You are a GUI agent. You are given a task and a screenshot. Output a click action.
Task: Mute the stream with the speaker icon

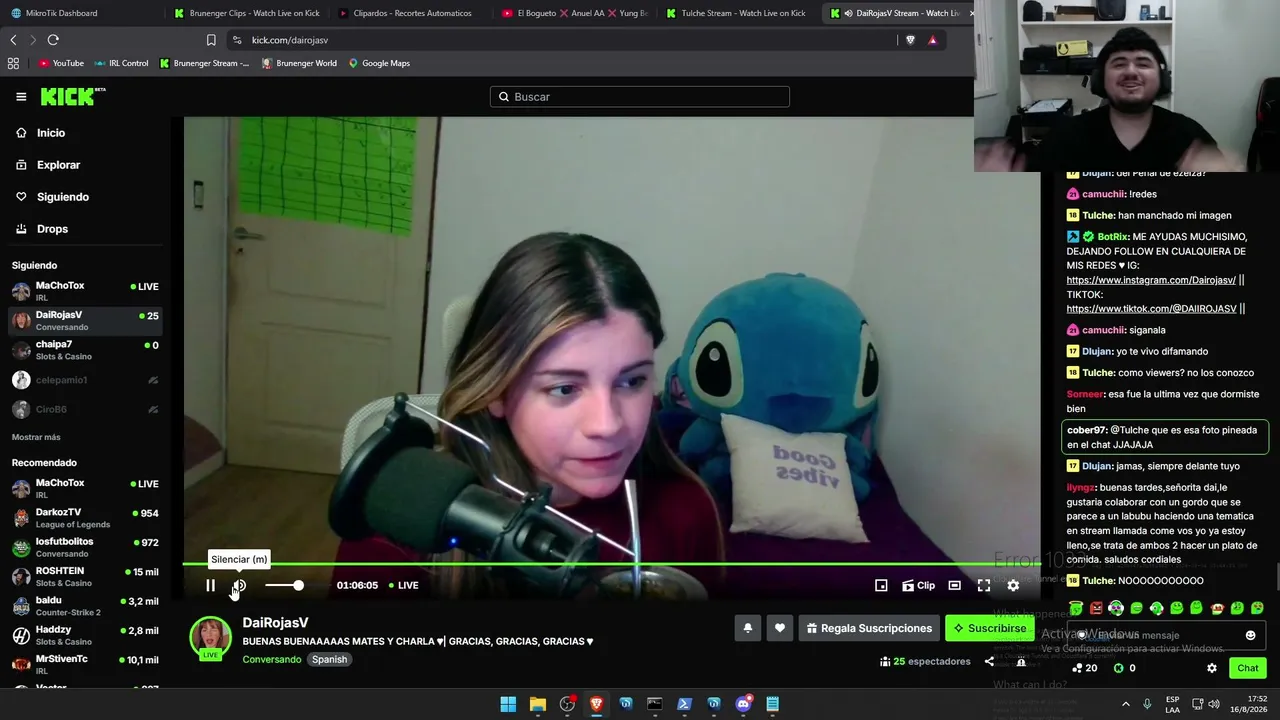[239, 585]
